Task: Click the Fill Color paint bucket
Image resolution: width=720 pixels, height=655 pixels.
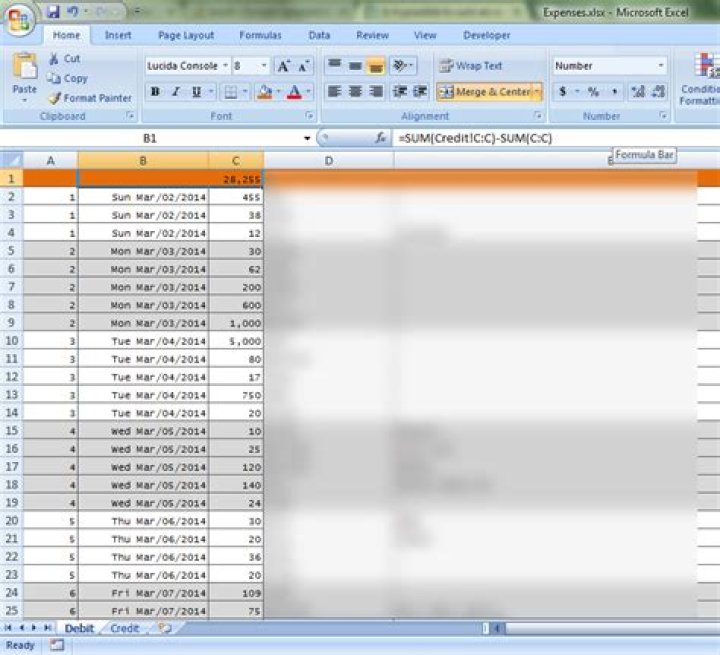Action: 264,92
